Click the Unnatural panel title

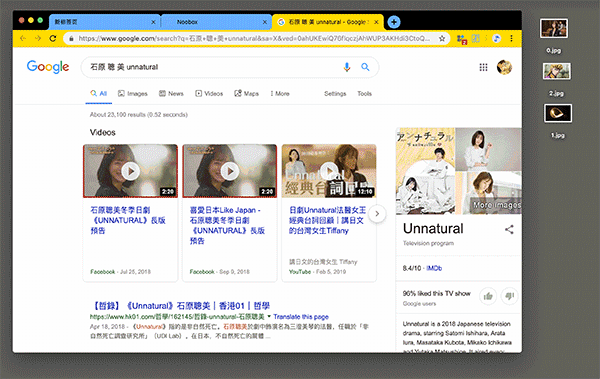coord(433,229)
